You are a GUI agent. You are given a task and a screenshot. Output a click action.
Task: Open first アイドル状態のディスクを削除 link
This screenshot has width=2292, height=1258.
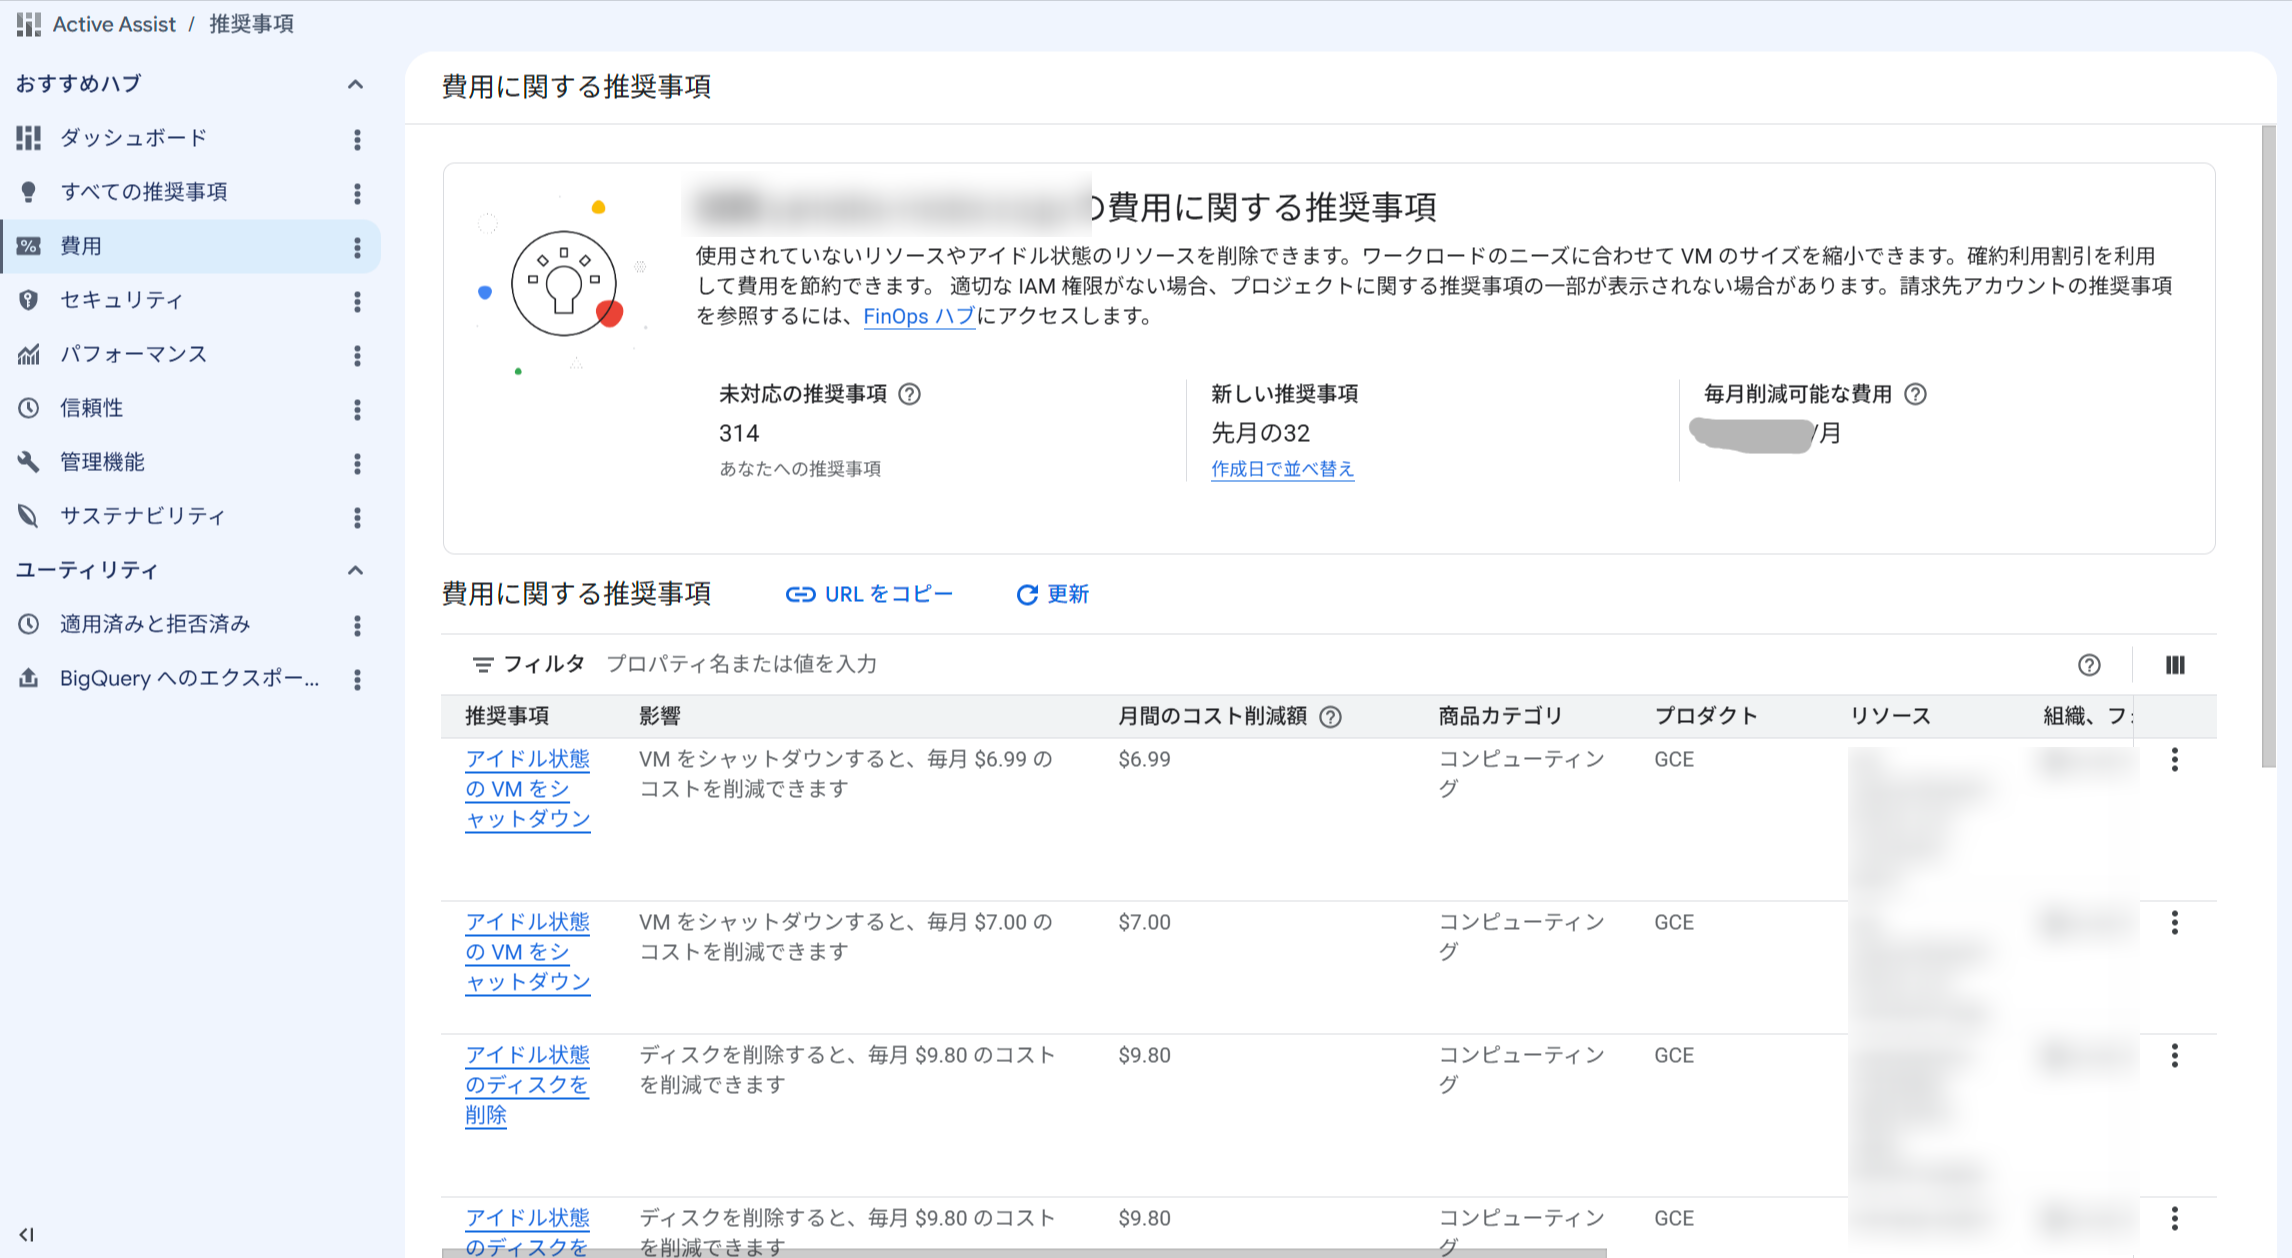[x=528, y=1085]
